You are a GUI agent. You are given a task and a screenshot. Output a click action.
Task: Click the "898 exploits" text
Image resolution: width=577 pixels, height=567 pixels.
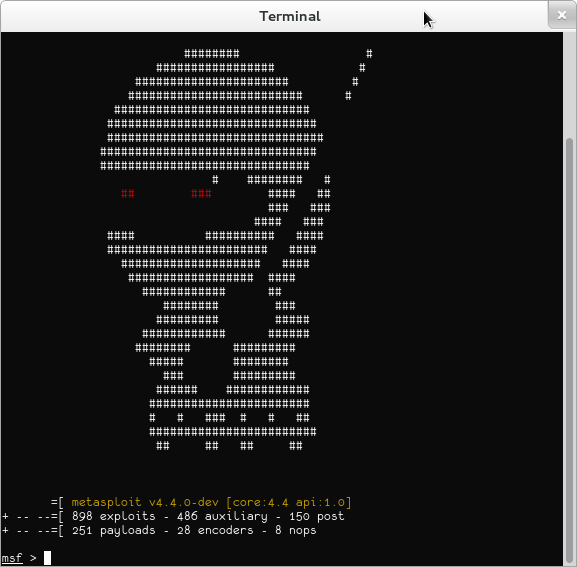(x=114, y=516)
